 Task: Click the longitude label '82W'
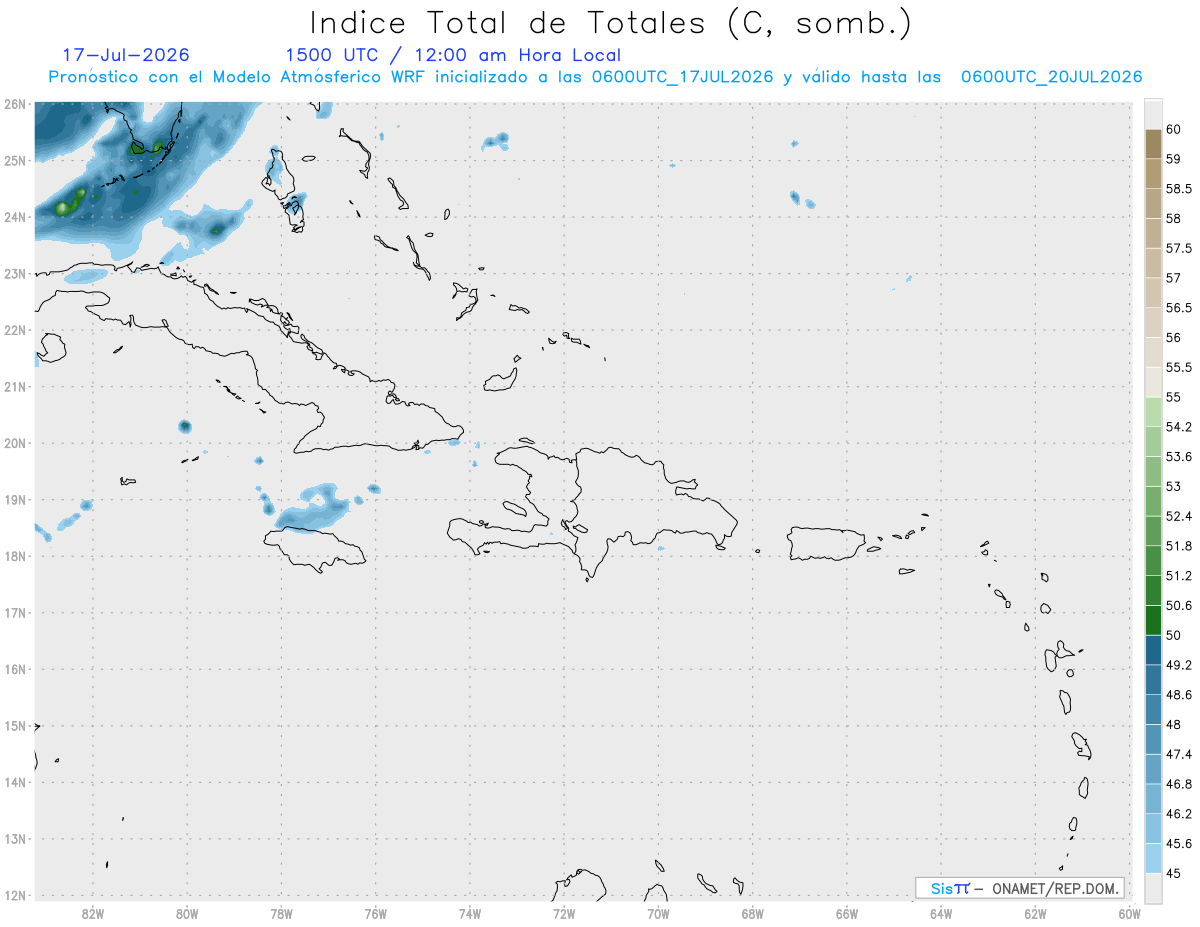tap(92, 913)
